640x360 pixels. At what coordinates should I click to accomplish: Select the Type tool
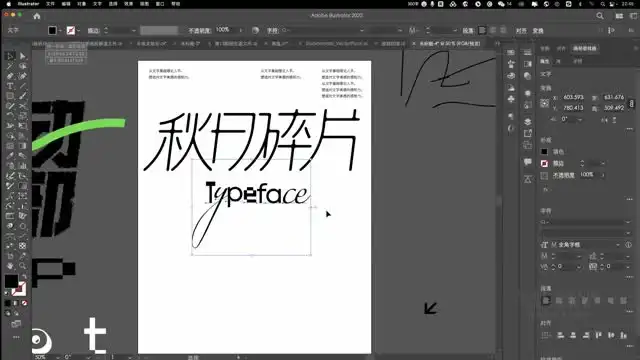point(10,86)
